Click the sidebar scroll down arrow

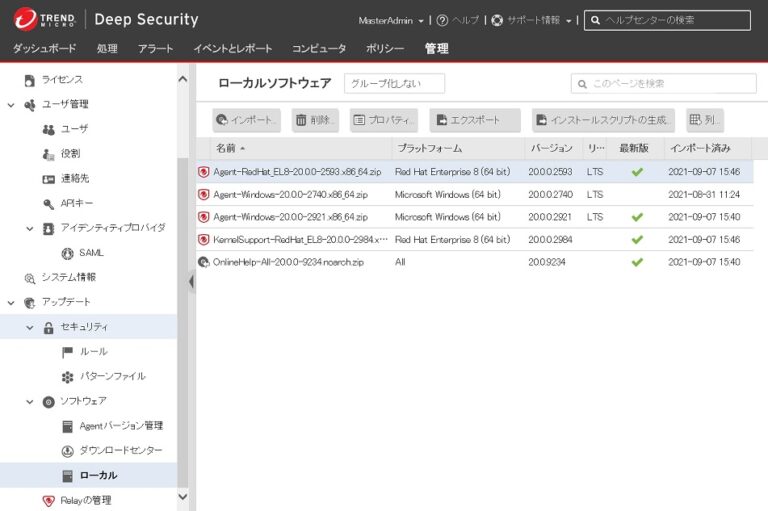pos(183,497)
